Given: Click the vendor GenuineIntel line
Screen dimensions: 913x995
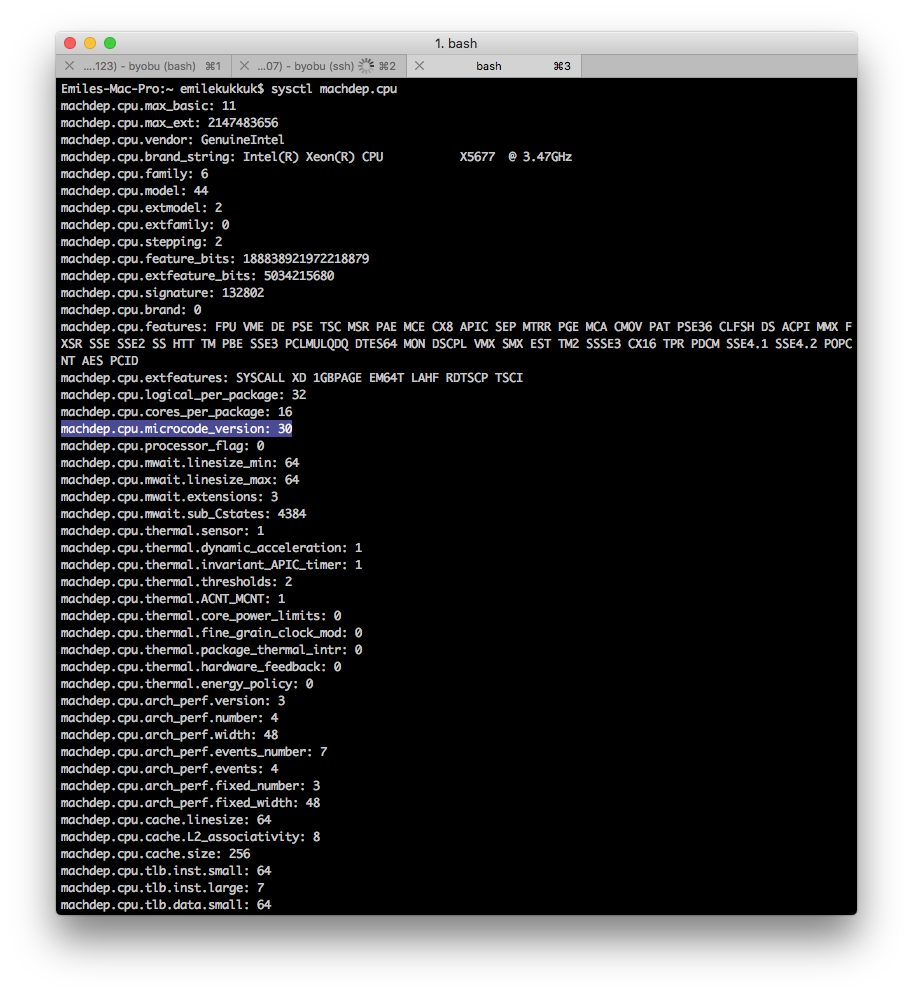Looking at the screenshot, I should click(x=173, y=140).
